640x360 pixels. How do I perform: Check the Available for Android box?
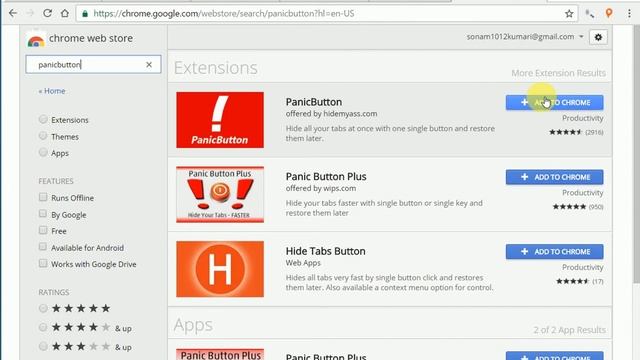(43, 247)
